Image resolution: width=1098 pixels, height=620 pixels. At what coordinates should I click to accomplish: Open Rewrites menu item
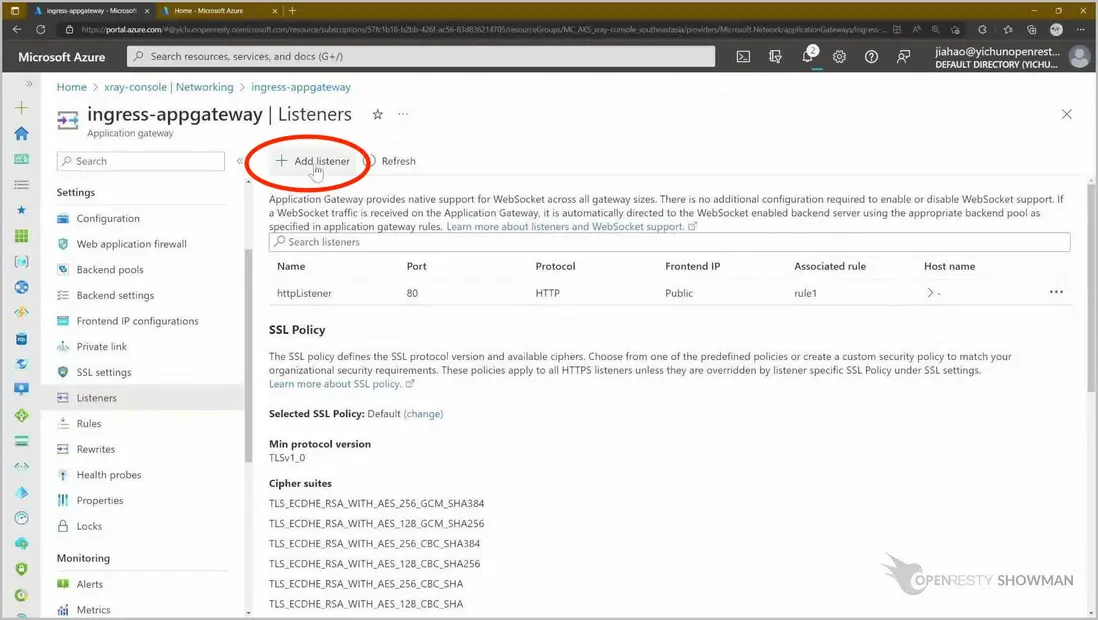[x=95, y=450]
